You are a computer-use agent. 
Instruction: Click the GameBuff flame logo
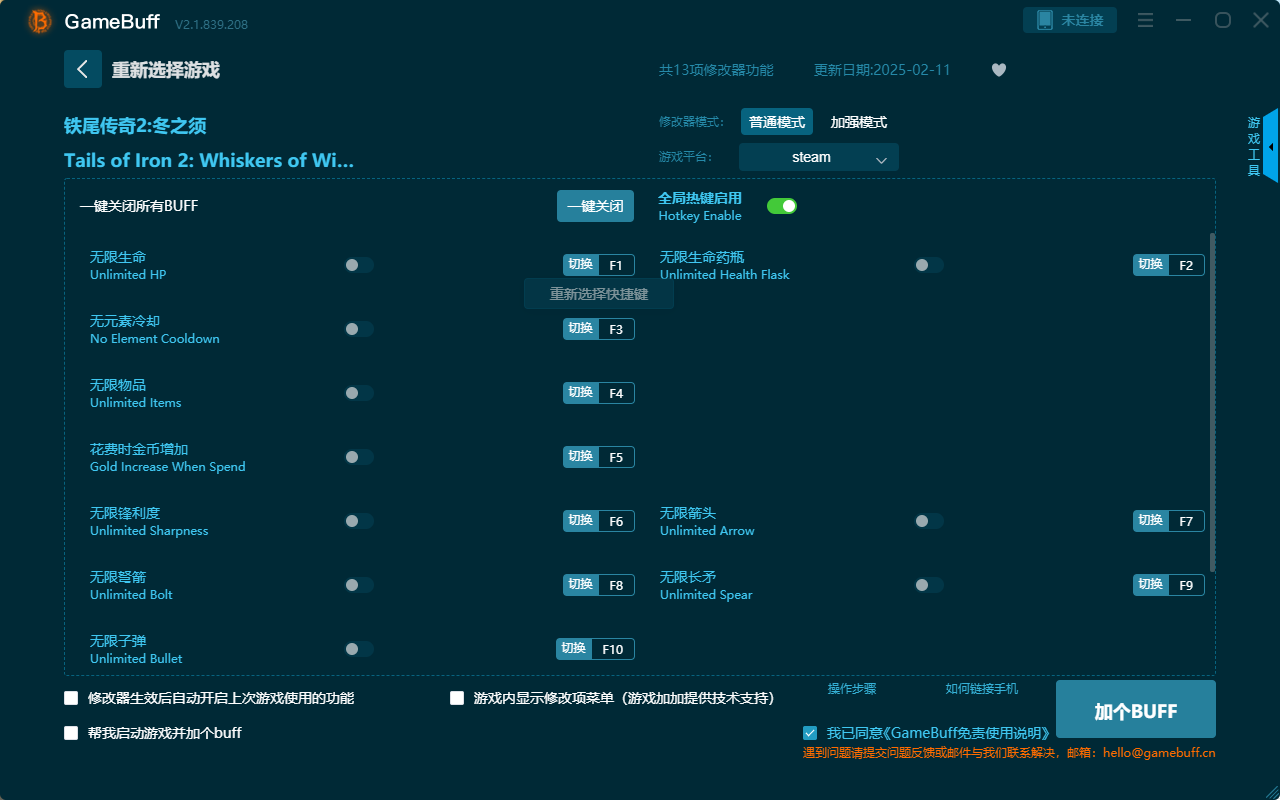[38, 21]
